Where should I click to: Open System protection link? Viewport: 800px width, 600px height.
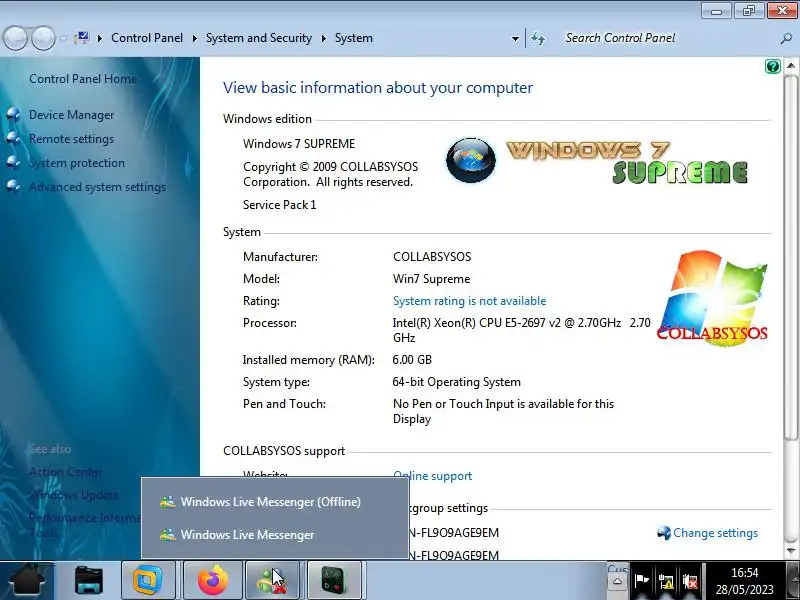coord(77,163)
